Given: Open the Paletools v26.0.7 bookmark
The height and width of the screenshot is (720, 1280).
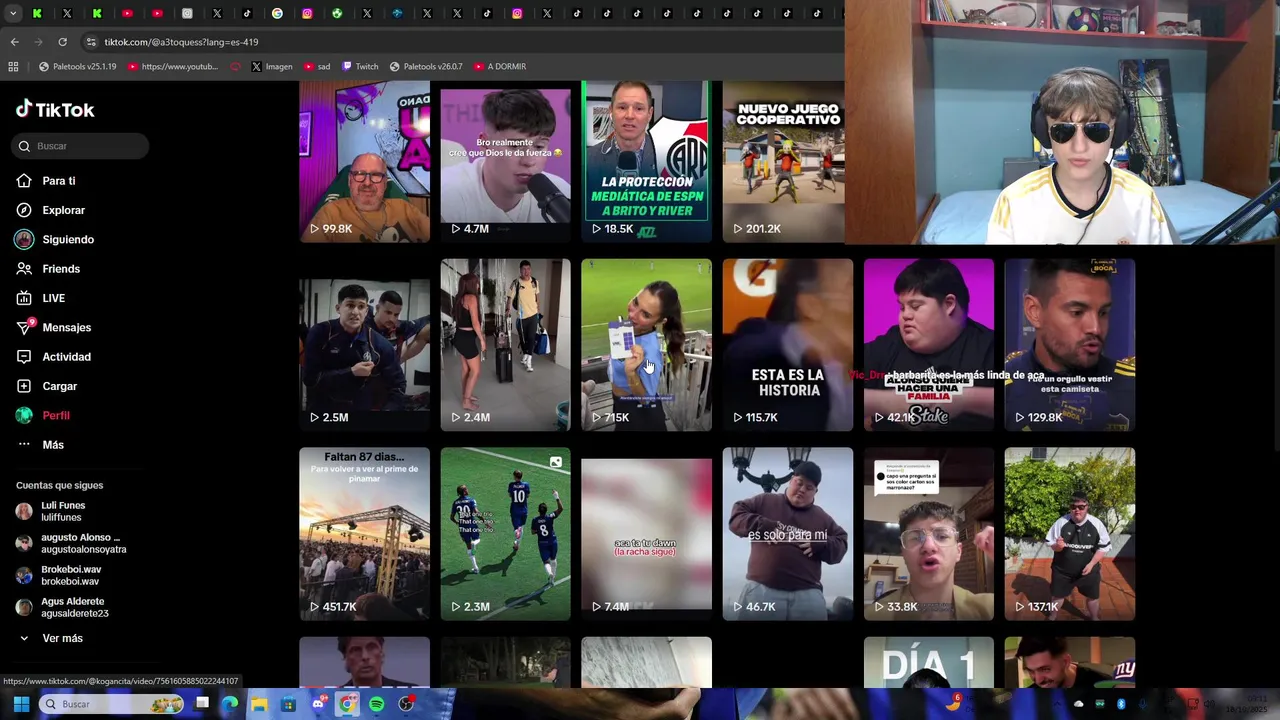Looking at the screenshot, I should tap(426, 66).
